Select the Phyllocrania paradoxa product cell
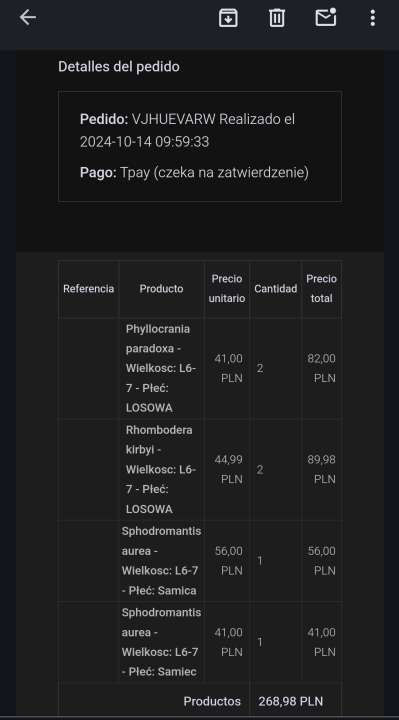The image size is (399, 720). pyautogui.click(x=162, y=368)
